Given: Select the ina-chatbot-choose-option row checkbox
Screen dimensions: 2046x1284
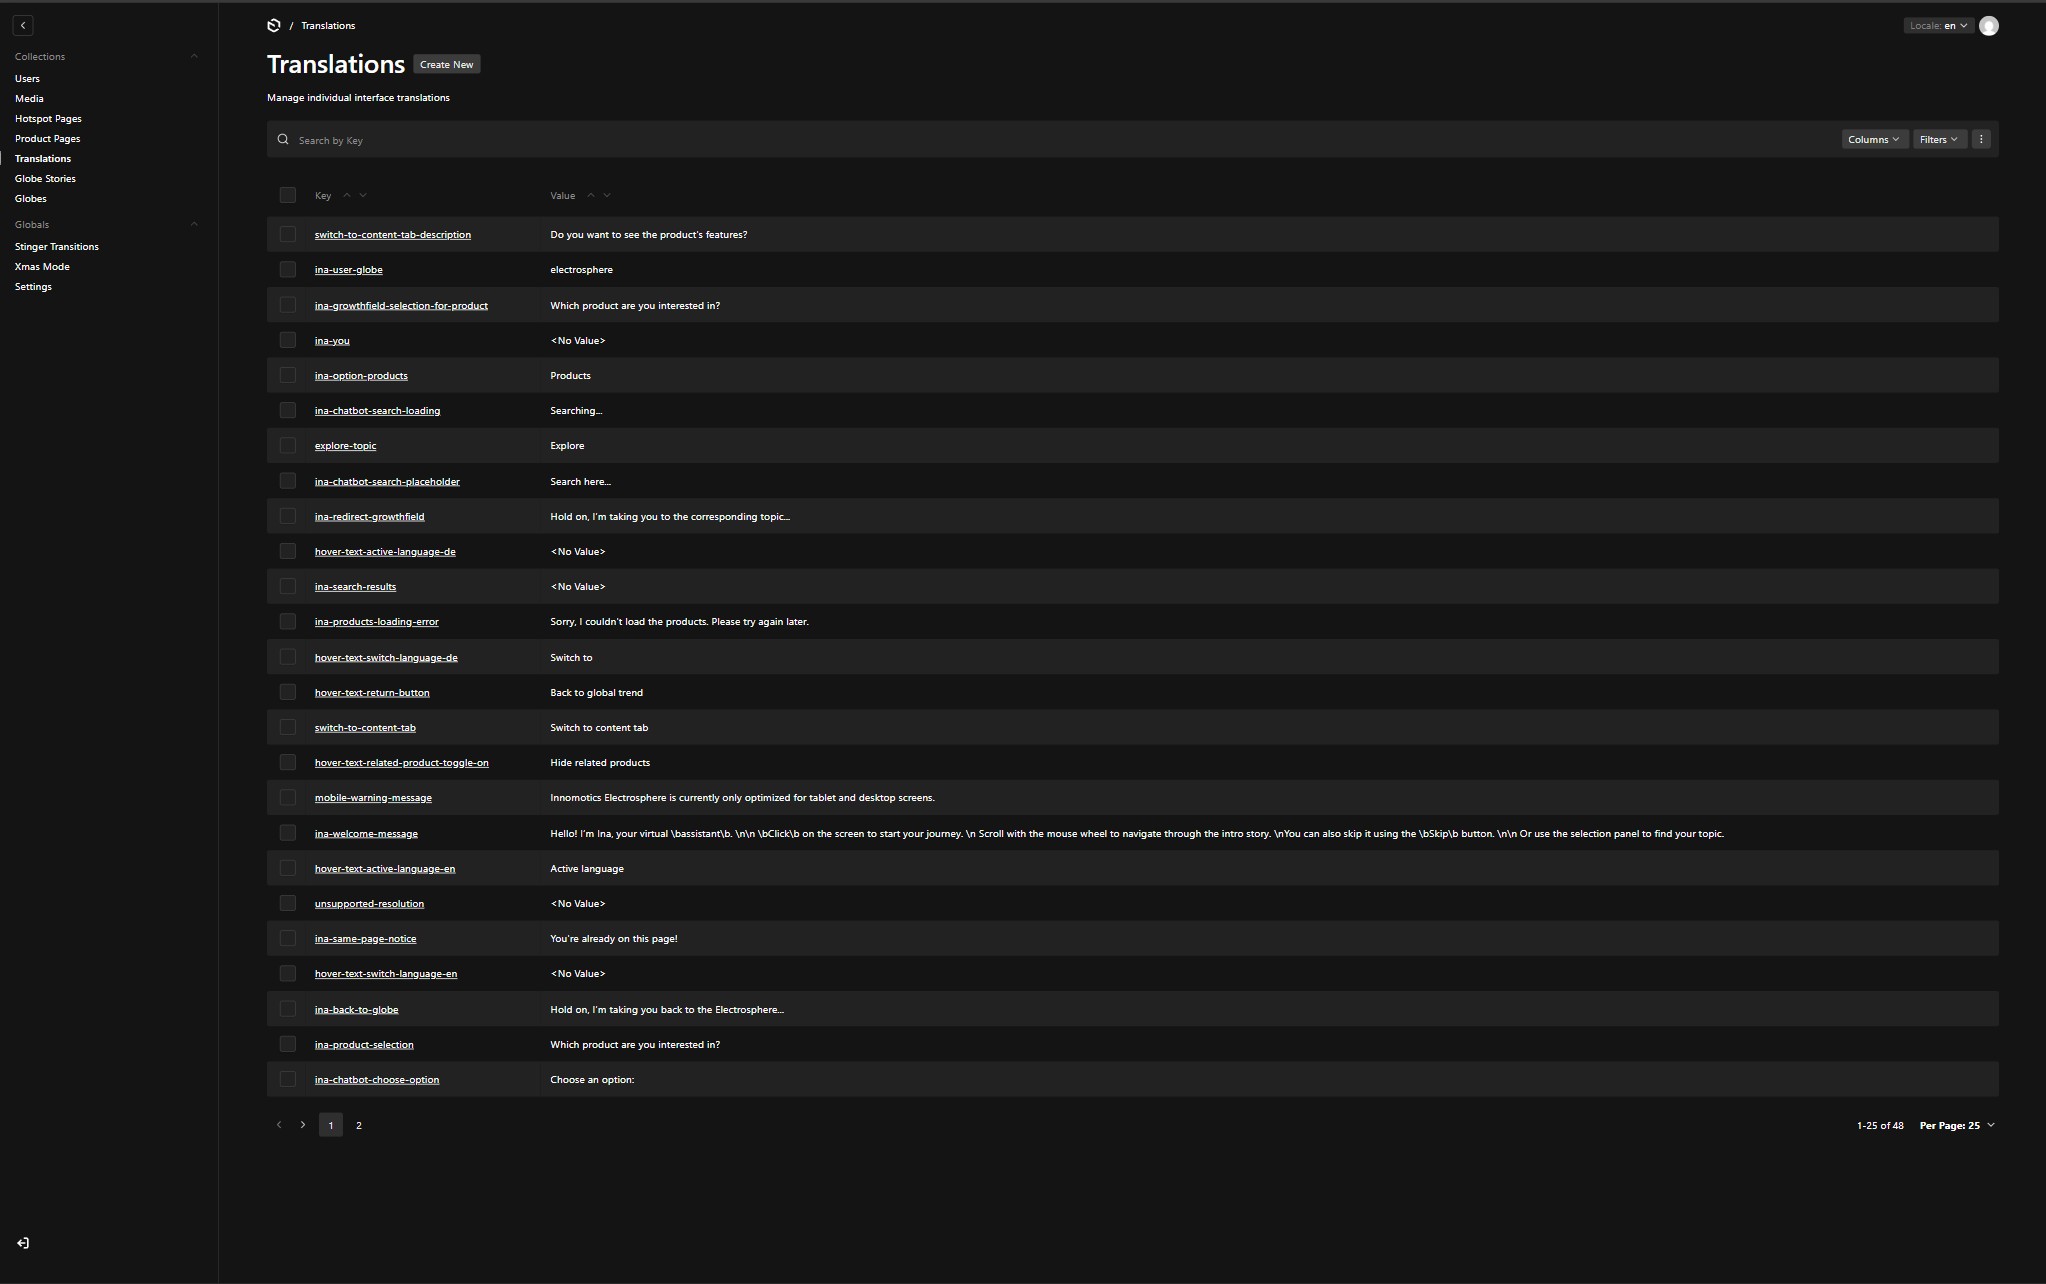Looking at the screenshot, I should (288, 1079).
